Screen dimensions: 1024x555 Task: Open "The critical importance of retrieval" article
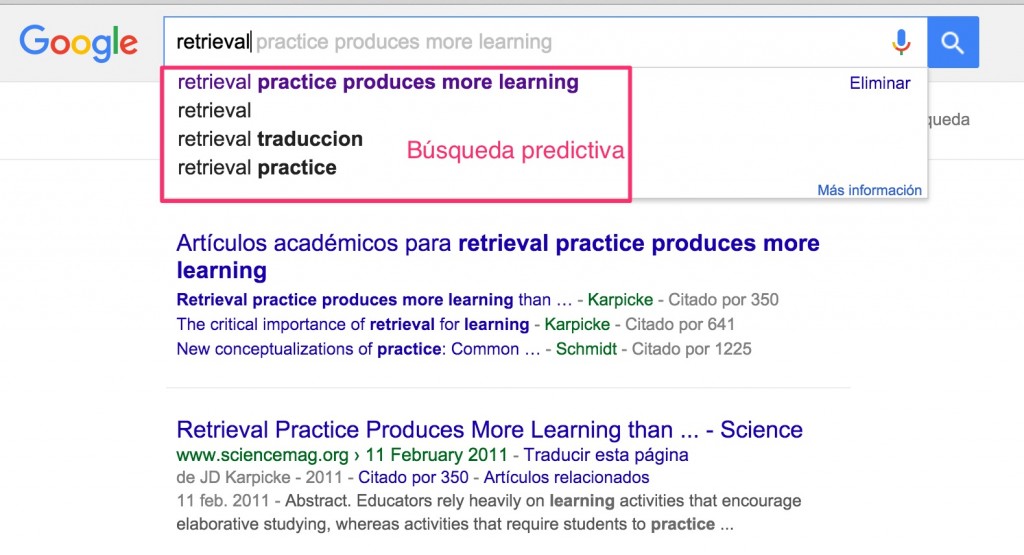point(352,324)
